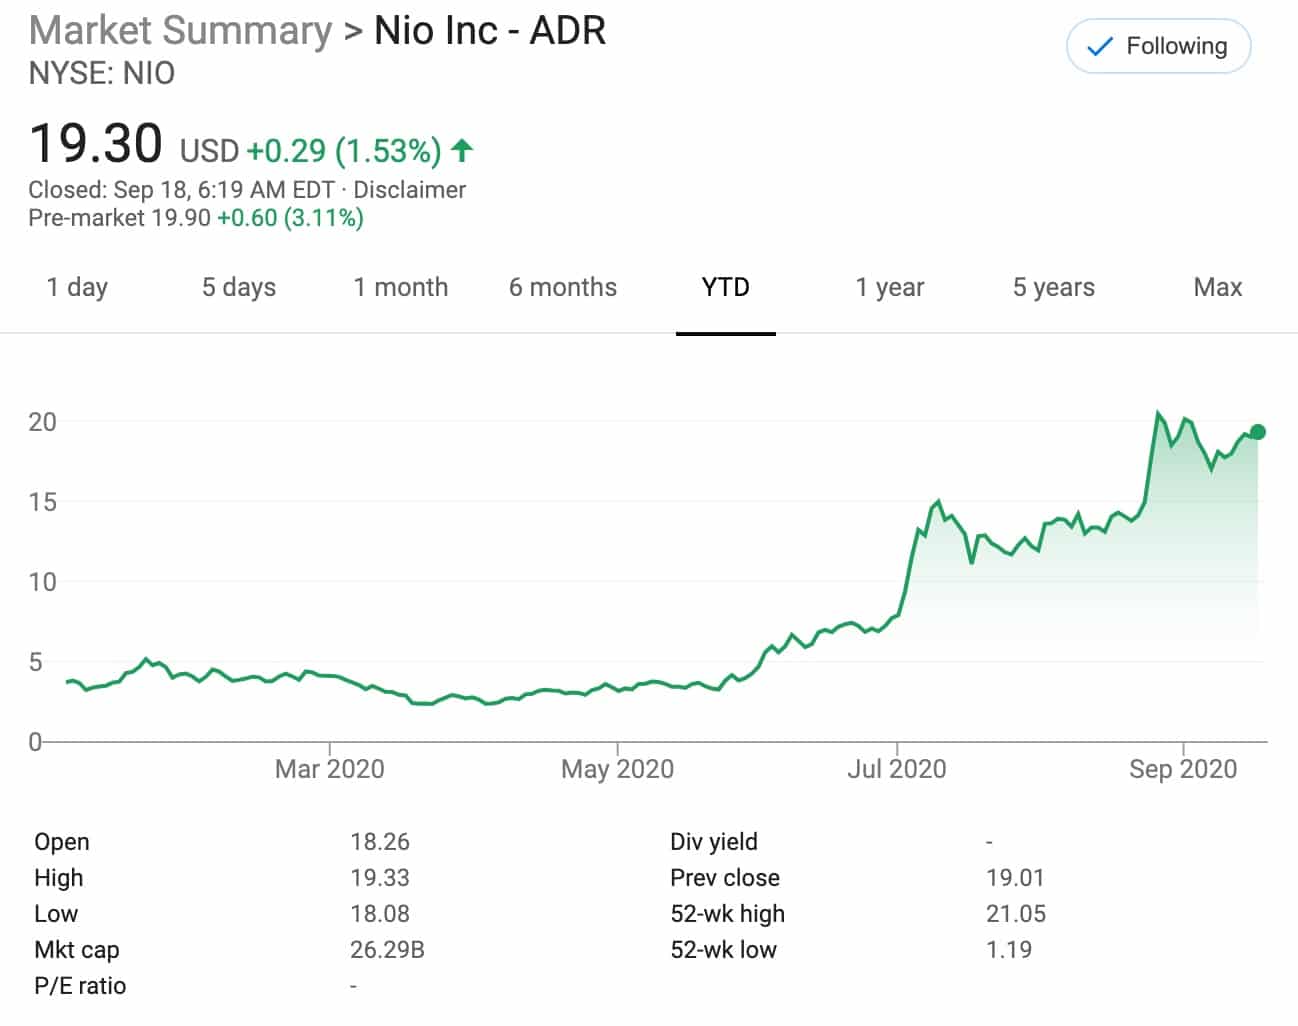Open the Market Summary breadcrumb link
Screen dimensions: 1298x1026
point(180,31)
